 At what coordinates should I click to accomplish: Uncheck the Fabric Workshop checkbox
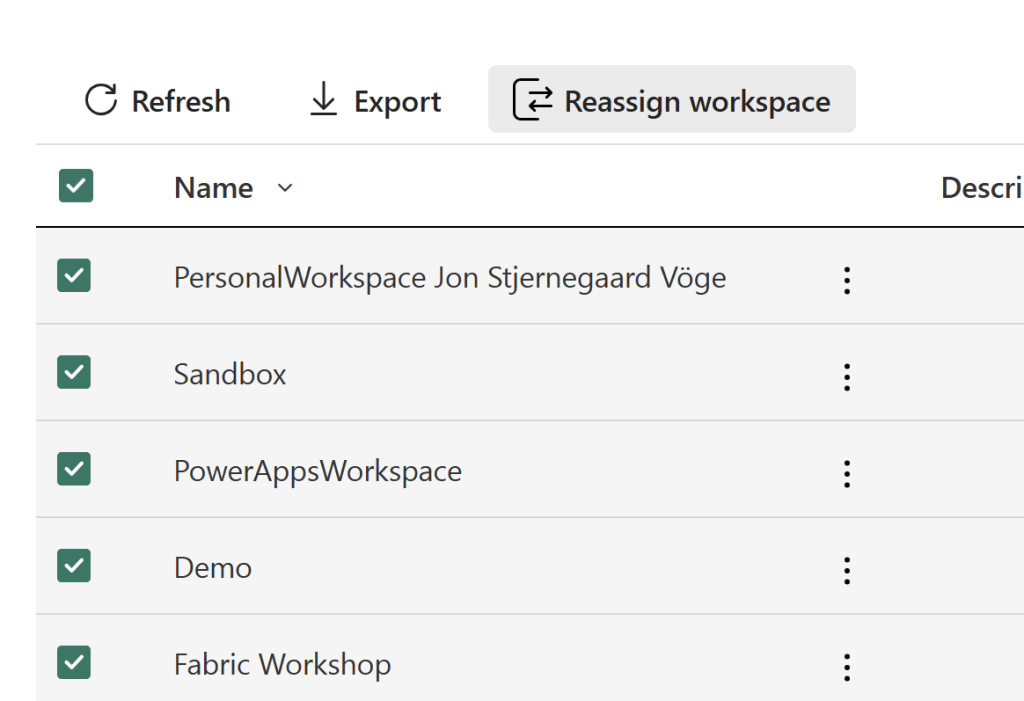[74, 662]
